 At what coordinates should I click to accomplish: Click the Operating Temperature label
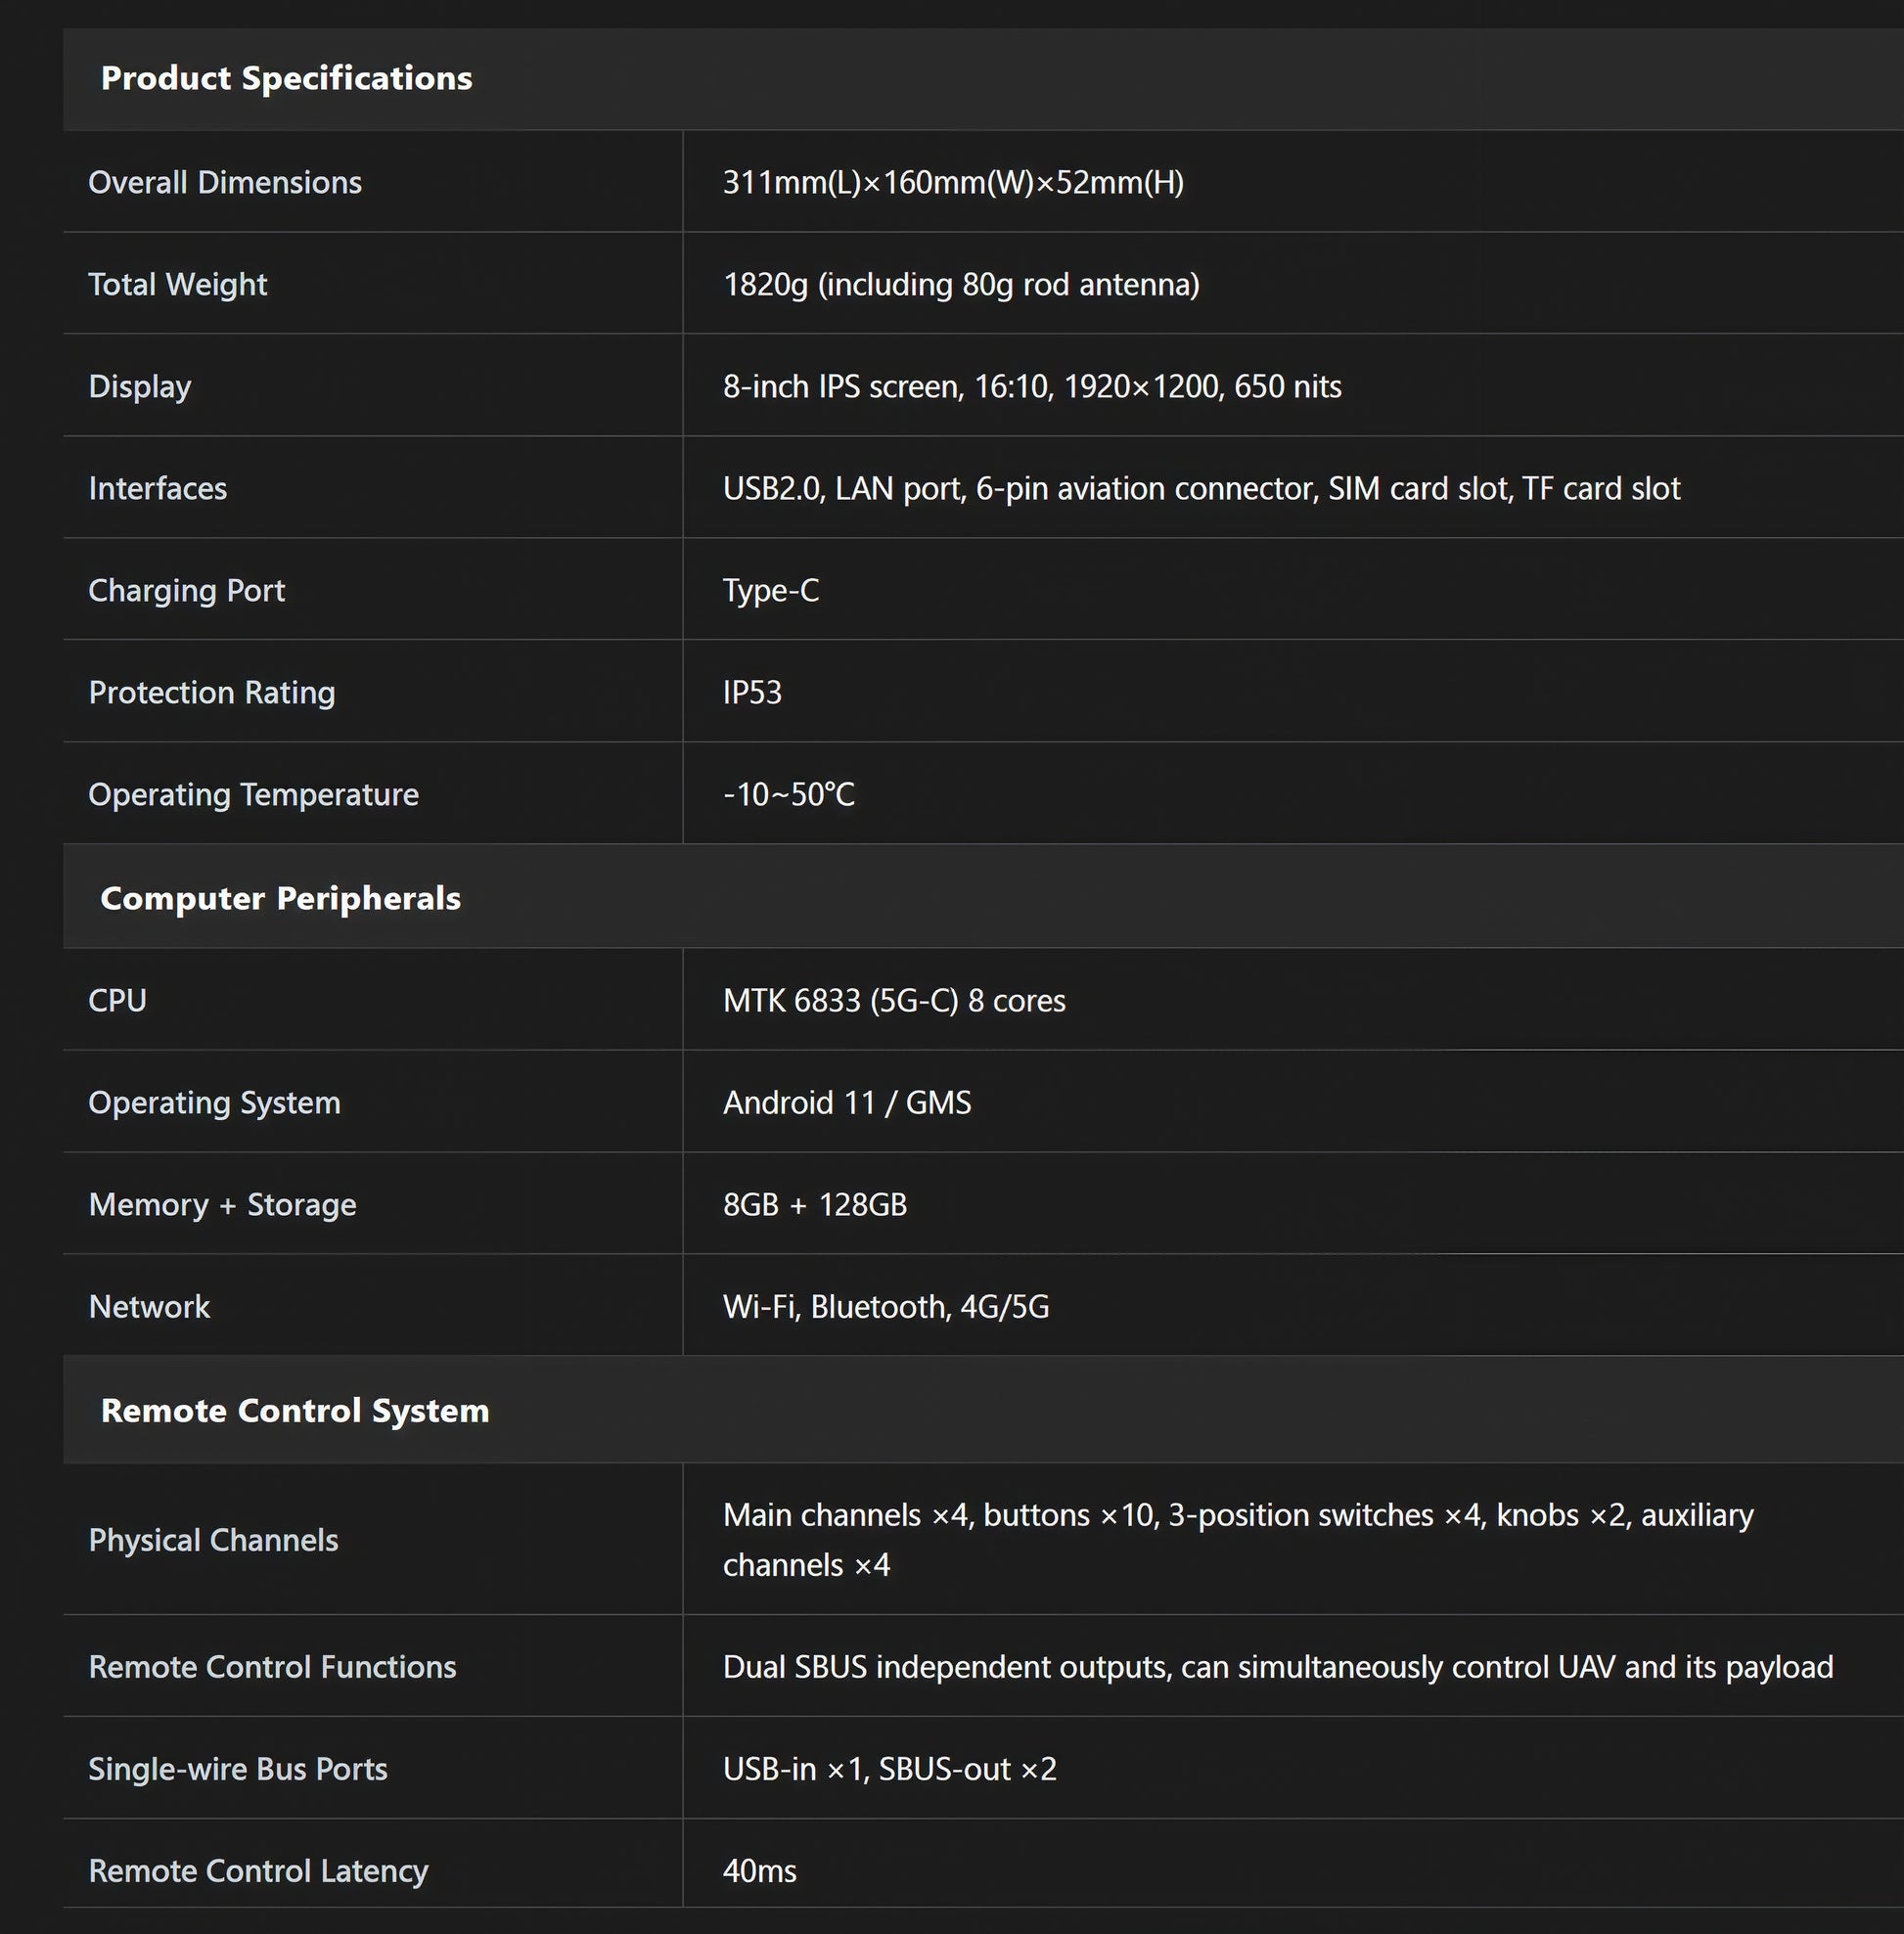[x=253, y=794]
